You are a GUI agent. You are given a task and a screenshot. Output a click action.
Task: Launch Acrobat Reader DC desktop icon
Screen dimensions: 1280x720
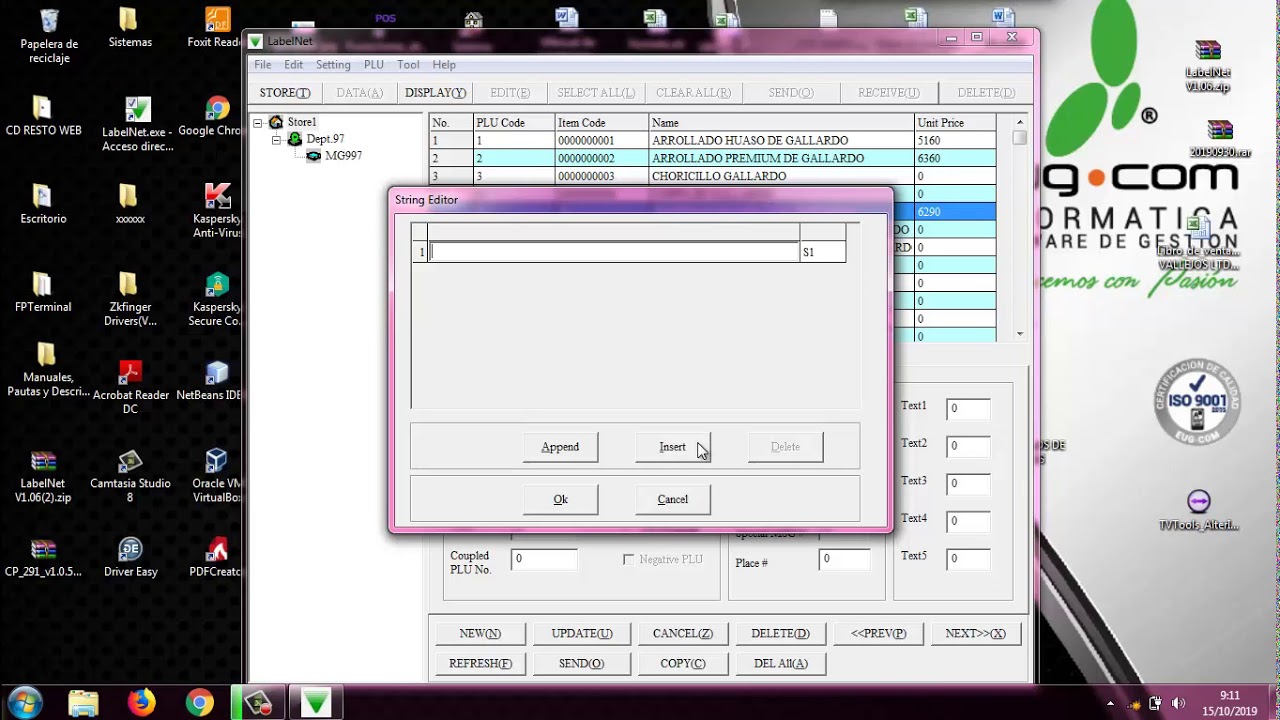[x=130, y=387]
